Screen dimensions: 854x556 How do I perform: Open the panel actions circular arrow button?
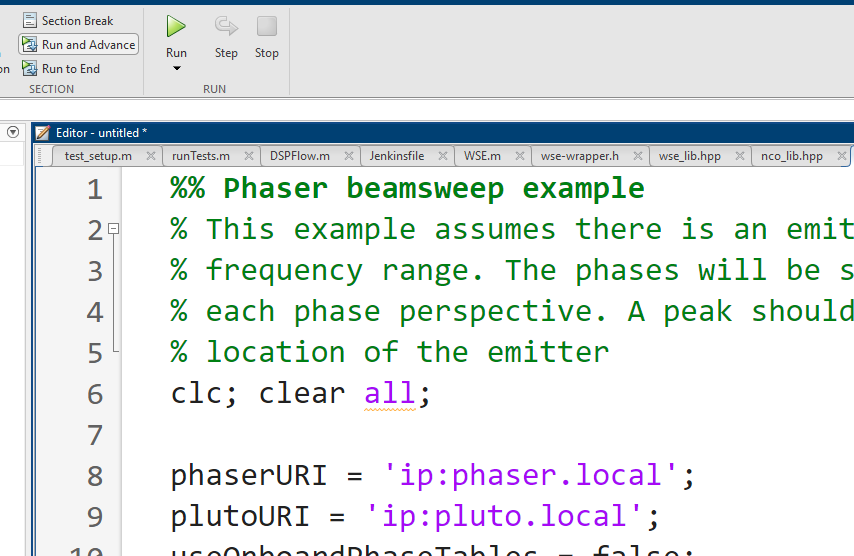point(13,132)
